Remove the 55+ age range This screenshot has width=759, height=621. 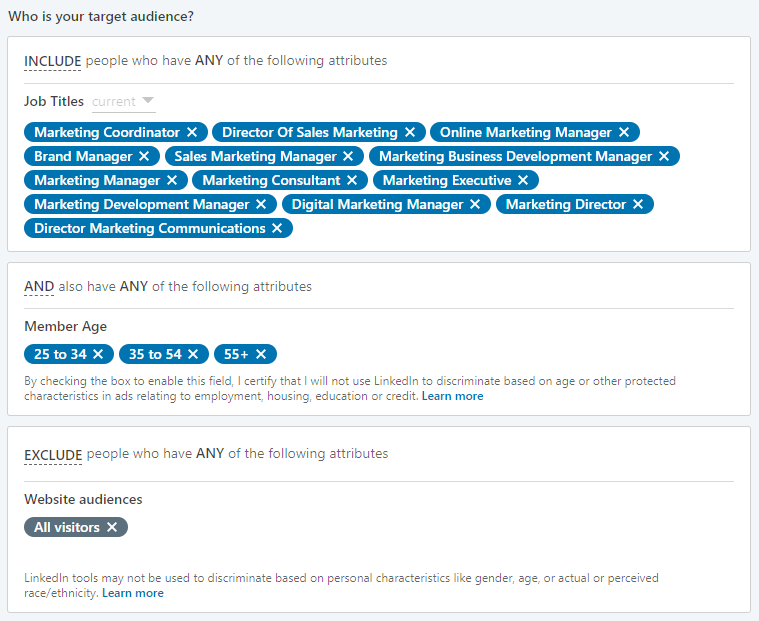click(261, 354)
